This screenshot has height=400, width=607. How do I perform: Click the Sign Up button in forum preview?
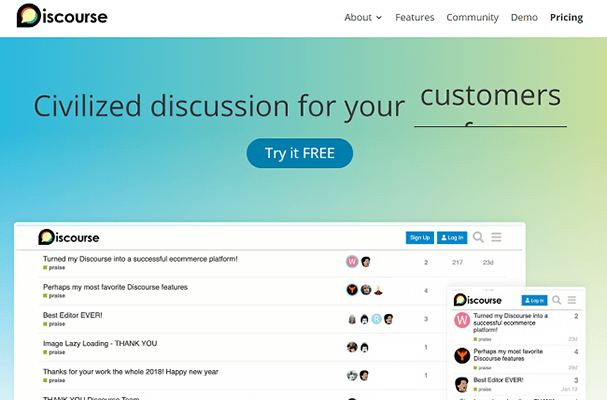(419, 237)
